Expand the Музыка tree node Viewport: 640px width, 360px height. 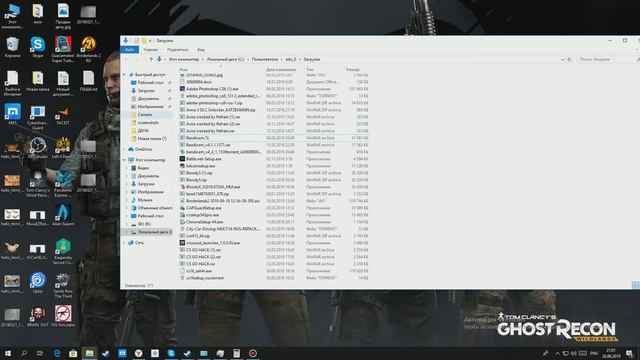pos(127,200)
